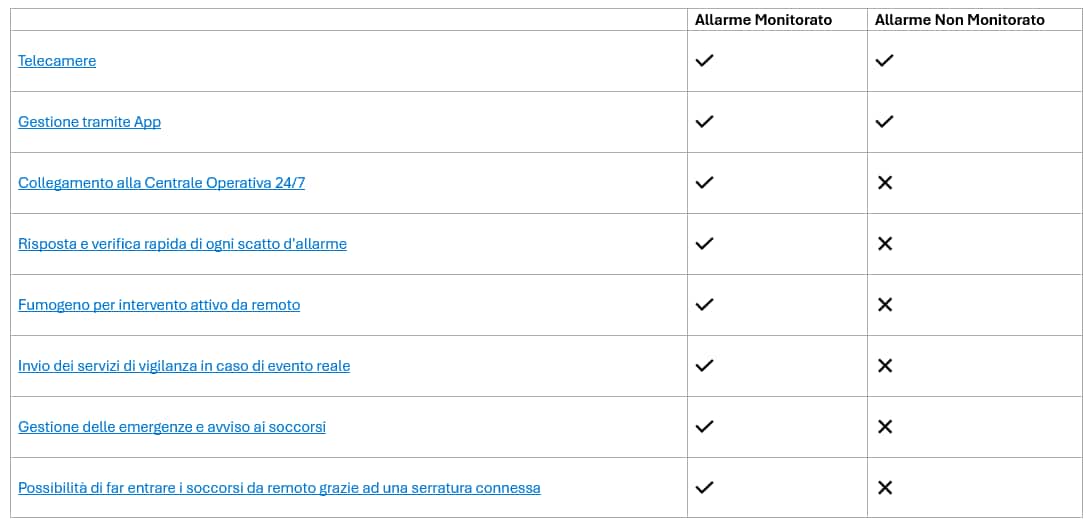Click the X icon for Invio servizi vigilanza
The height and width of the screenshot is (523, 1087).
tap(884, 366)
